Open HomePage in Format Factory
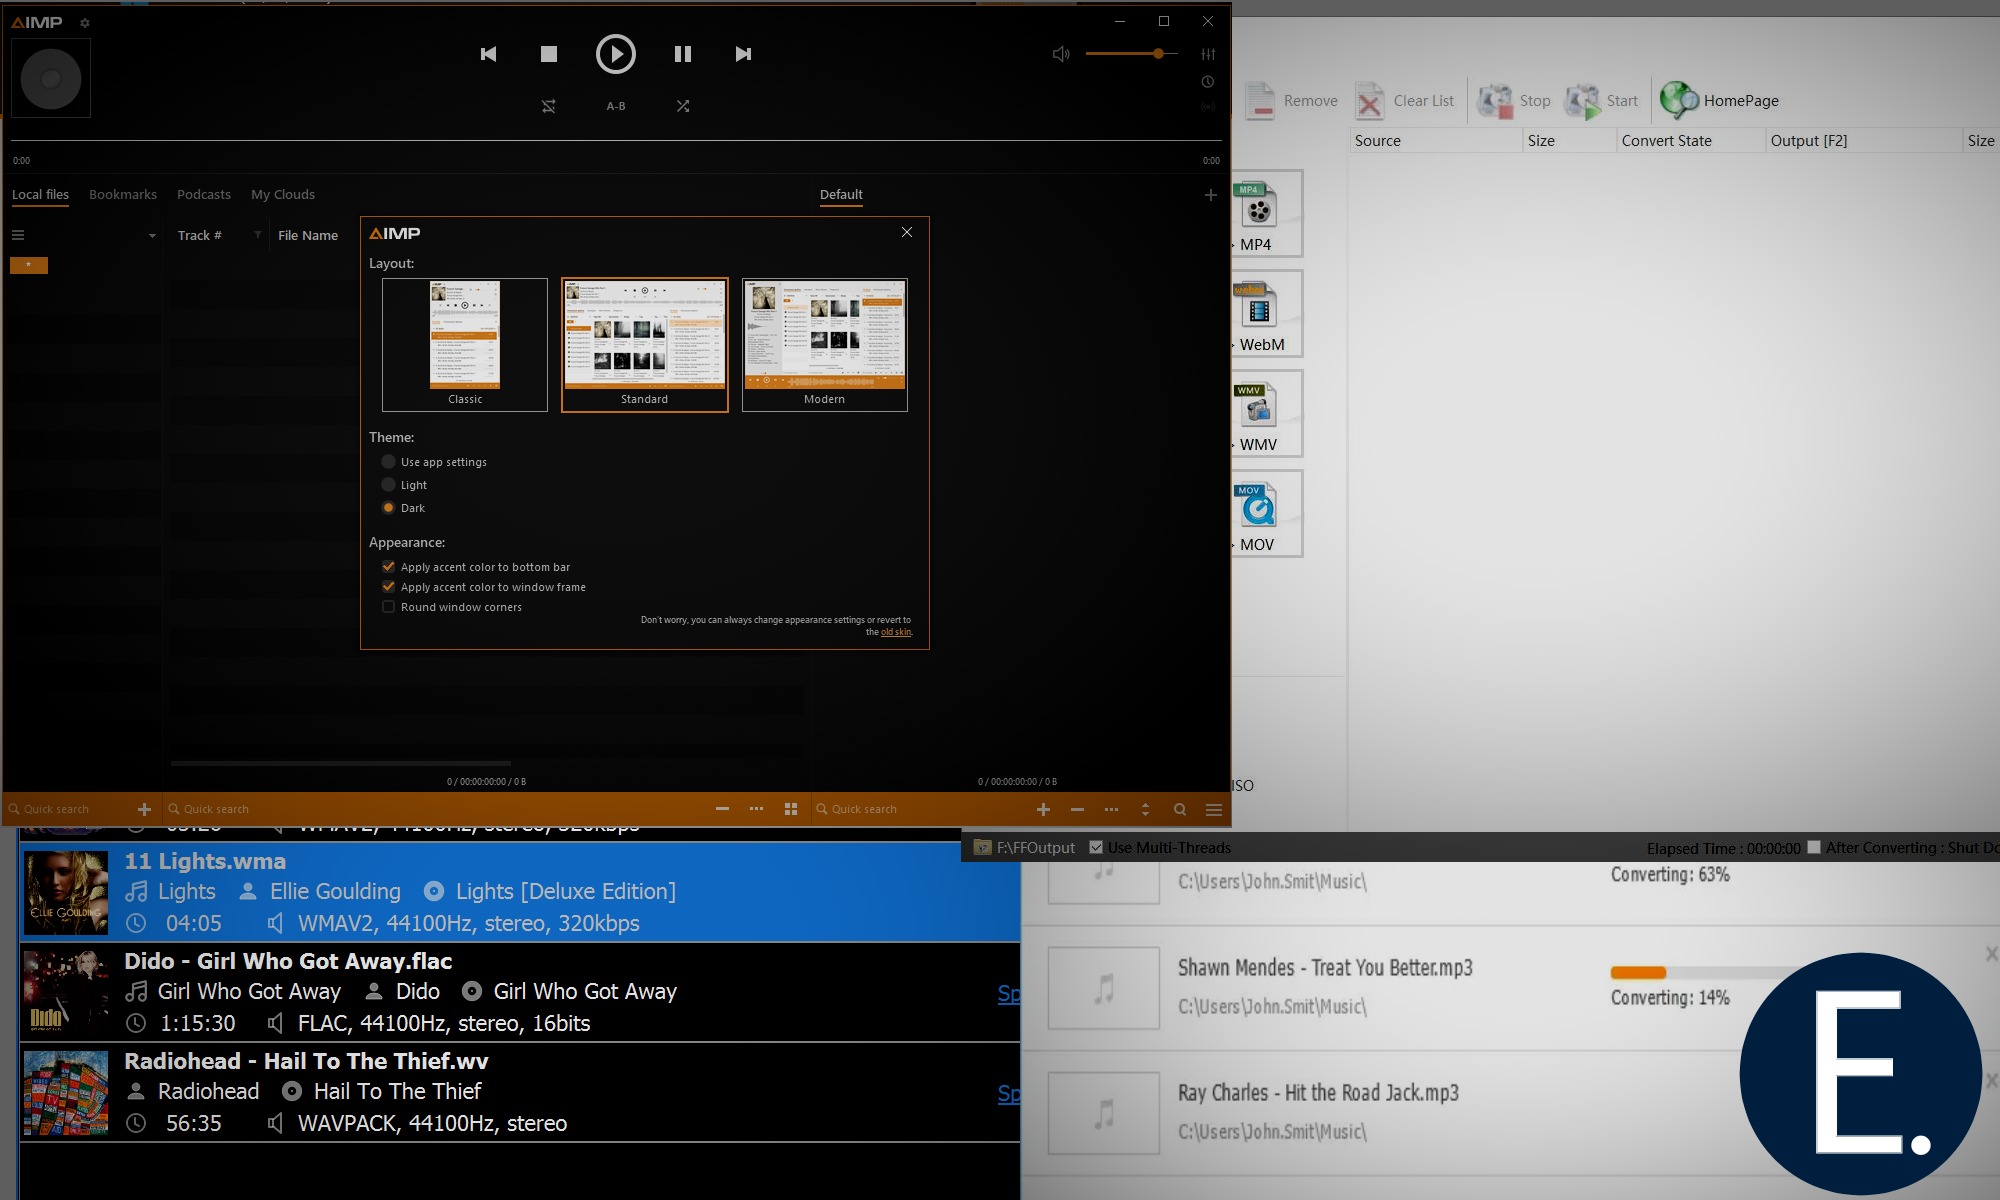Viewport: 2000px width, 1200px height. 1720,101
